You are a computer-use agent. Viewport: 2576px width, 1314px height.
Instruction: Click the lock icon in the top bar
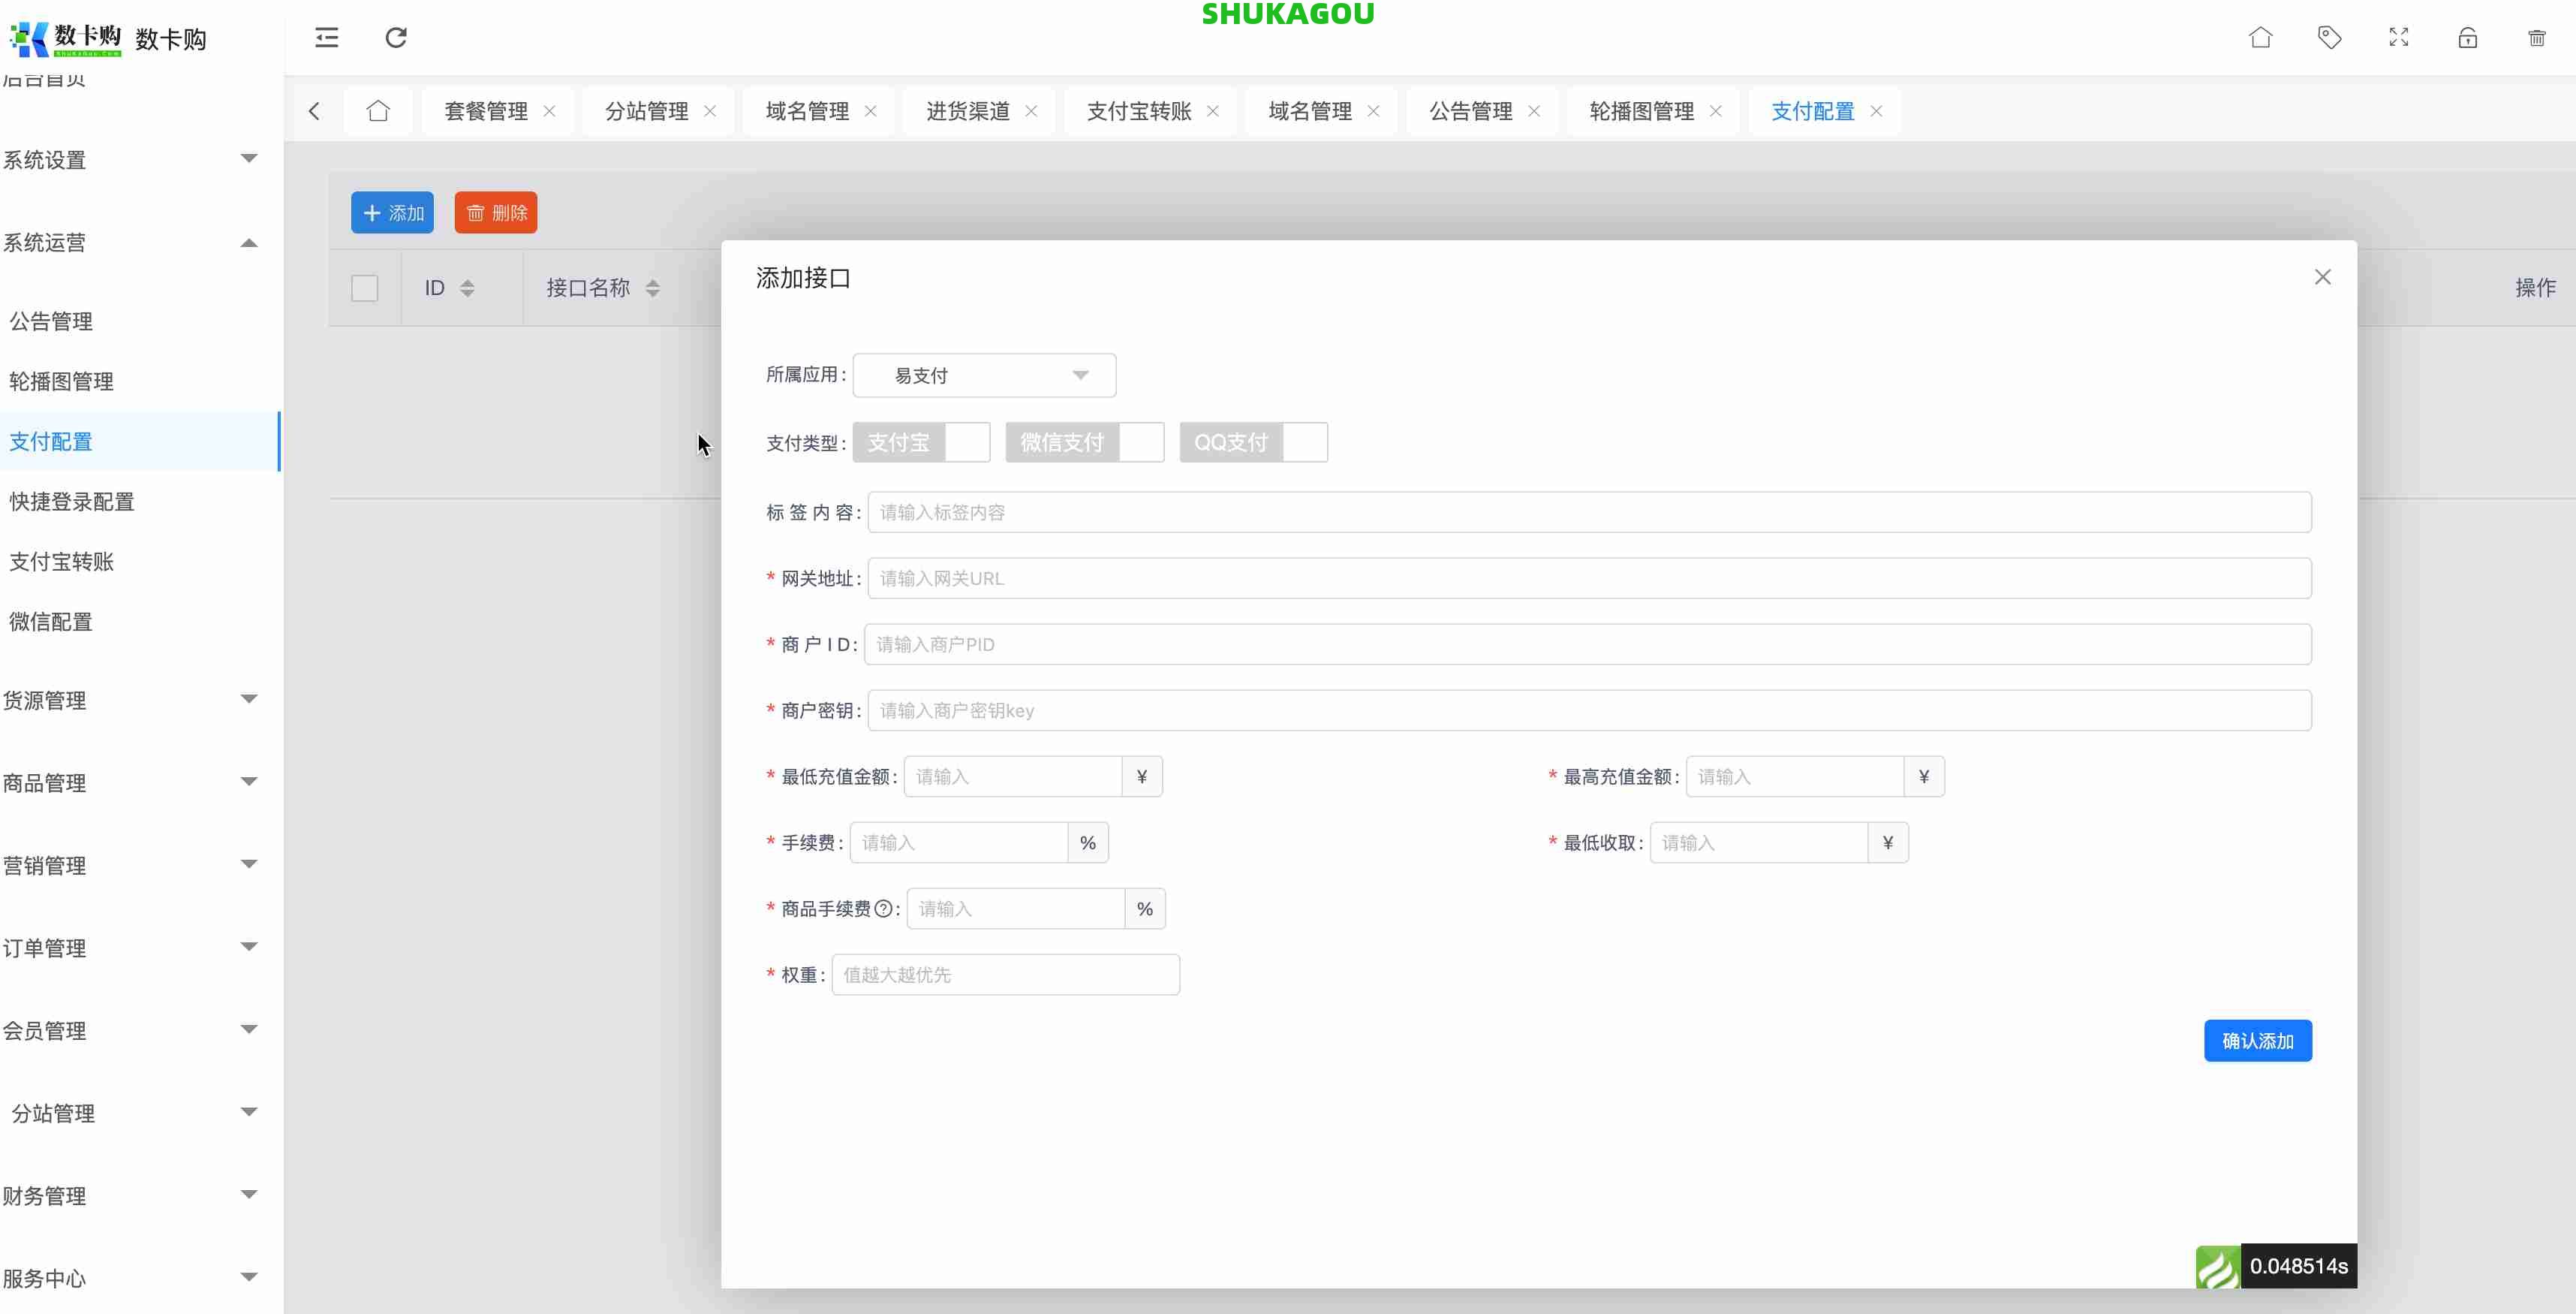2467,38
